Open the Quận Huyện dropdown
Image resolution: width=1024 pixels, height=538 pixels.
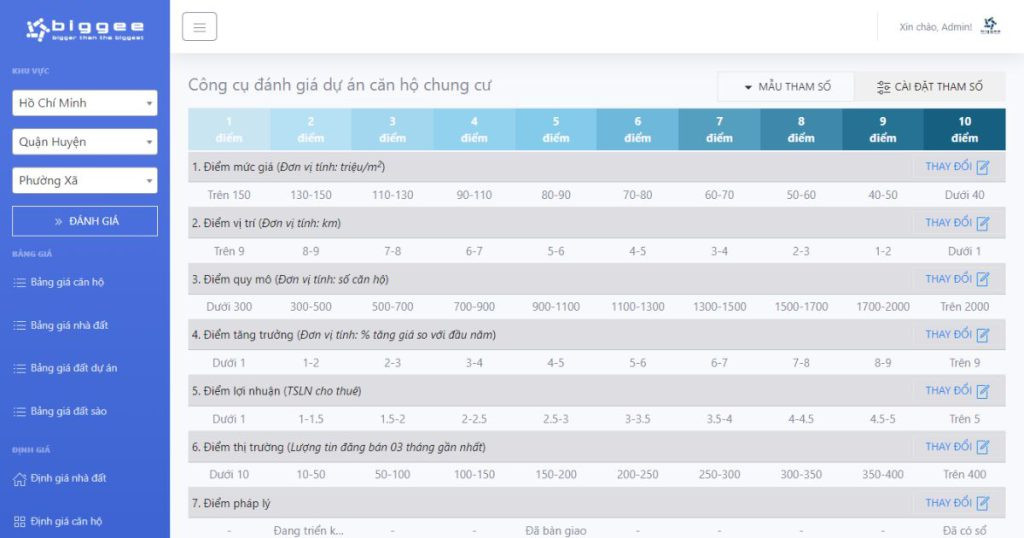tap(85, 142)
